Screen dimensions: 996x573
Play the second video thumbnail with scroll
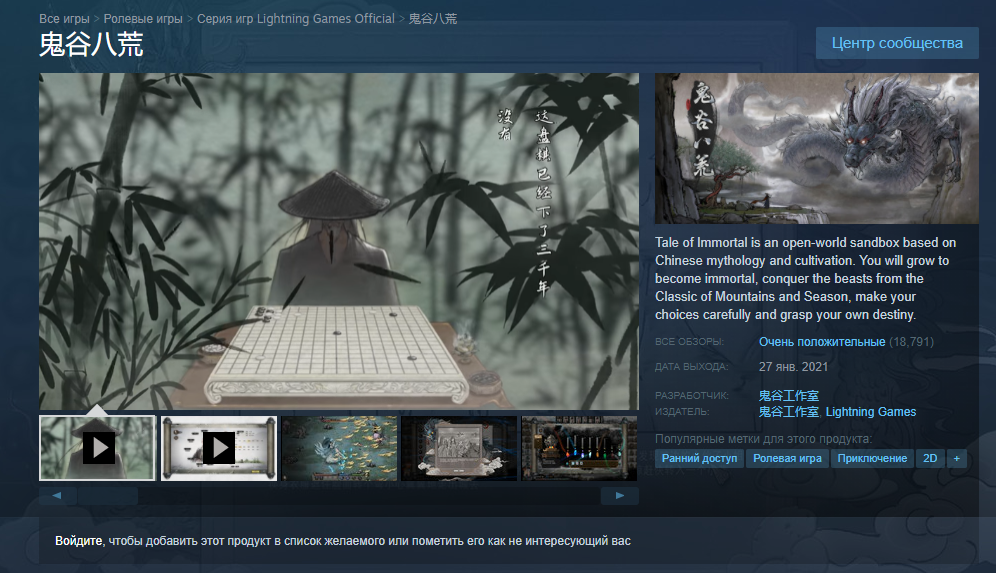pos(219,448)
